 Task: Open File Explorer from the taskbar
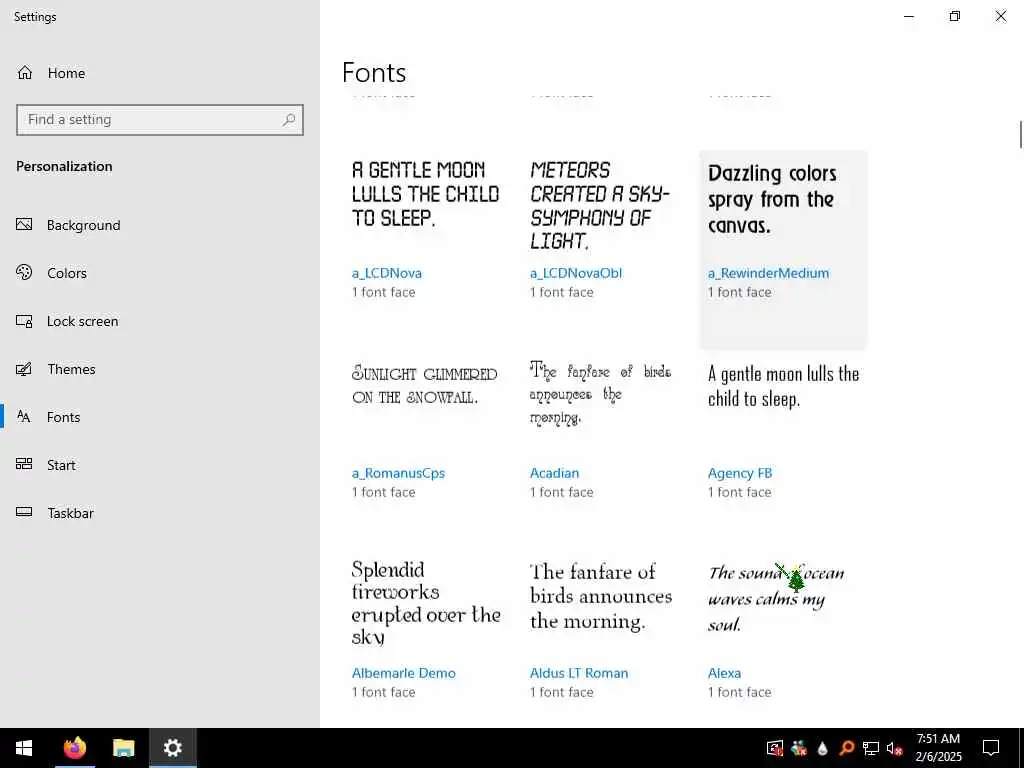[x=123, y=748]
